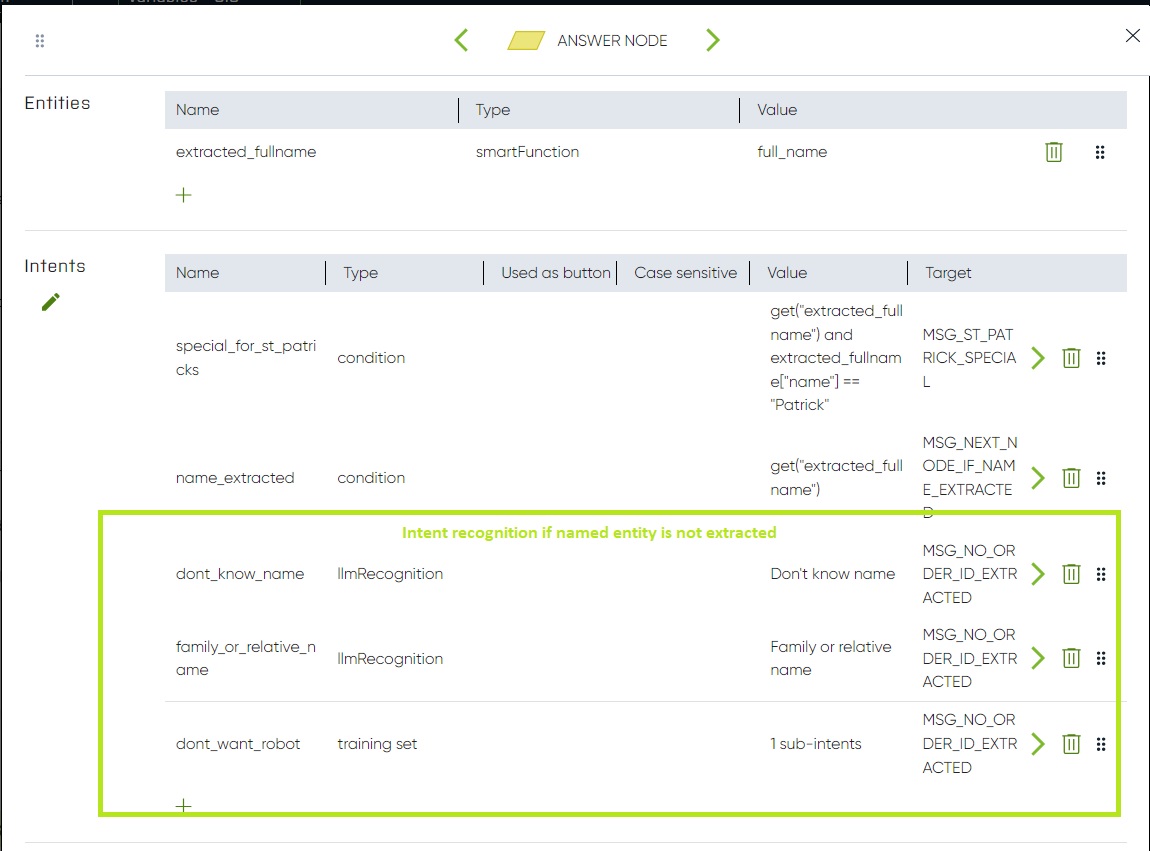Edit intents using the pencil icon
This screenshot has height=851, width=1150.
(51, 302)
